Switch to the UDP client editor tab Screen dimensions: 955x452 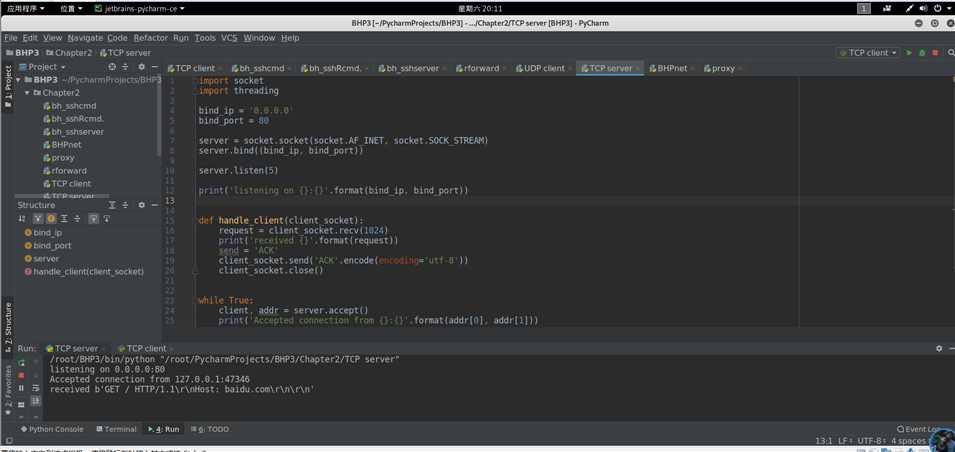[x=544, y=68]
